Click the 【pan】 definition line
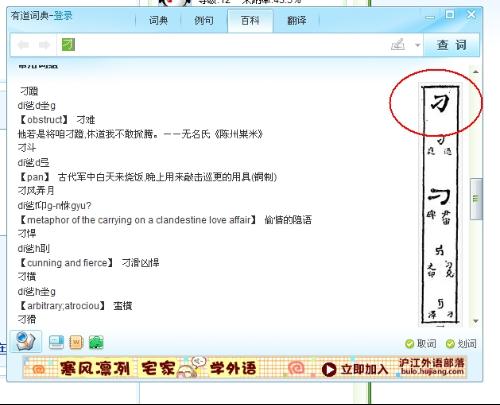The height and width of the screenshot is (405, 500). click(147, 177)
